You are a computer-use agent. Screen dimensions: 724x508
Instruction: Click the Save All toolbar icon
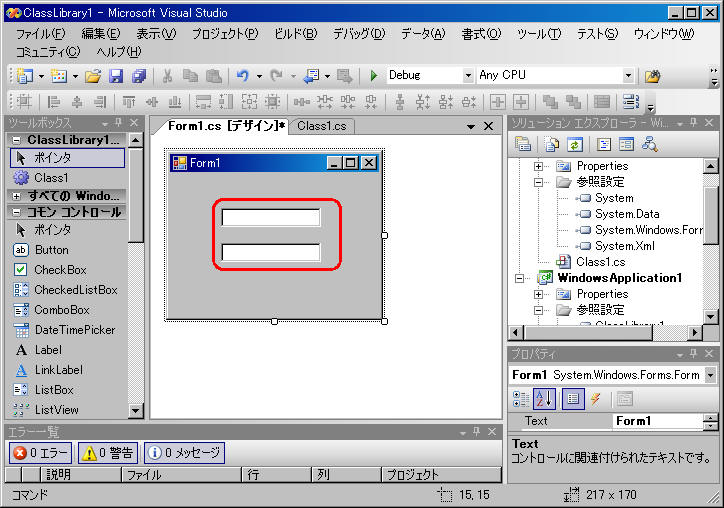tap(138, 76)
